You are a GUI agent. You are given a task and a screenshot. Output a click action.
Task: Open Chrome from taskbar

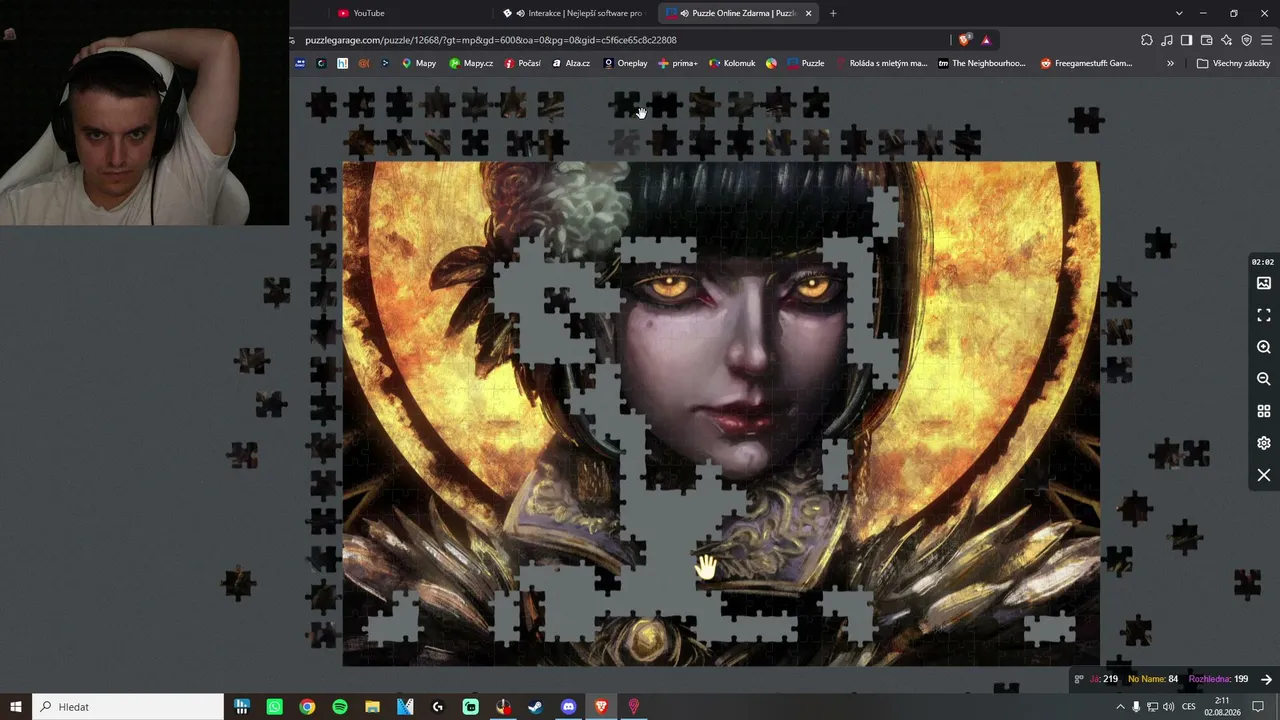[307, 707]
